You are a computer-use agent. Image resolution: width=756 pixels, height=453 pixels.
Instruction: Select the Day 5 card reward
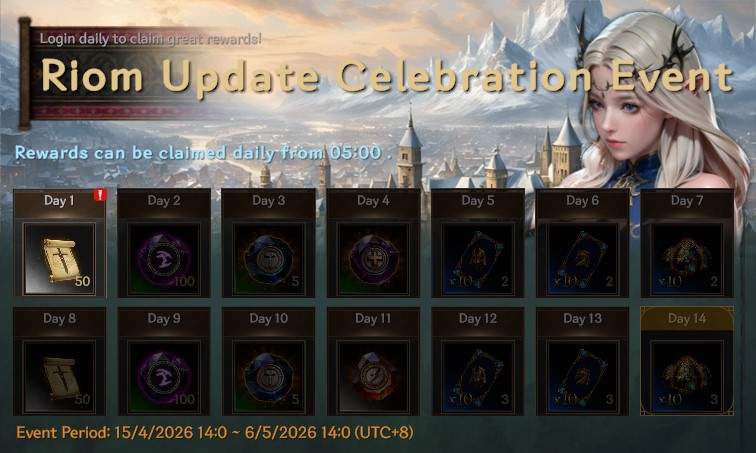478,259
